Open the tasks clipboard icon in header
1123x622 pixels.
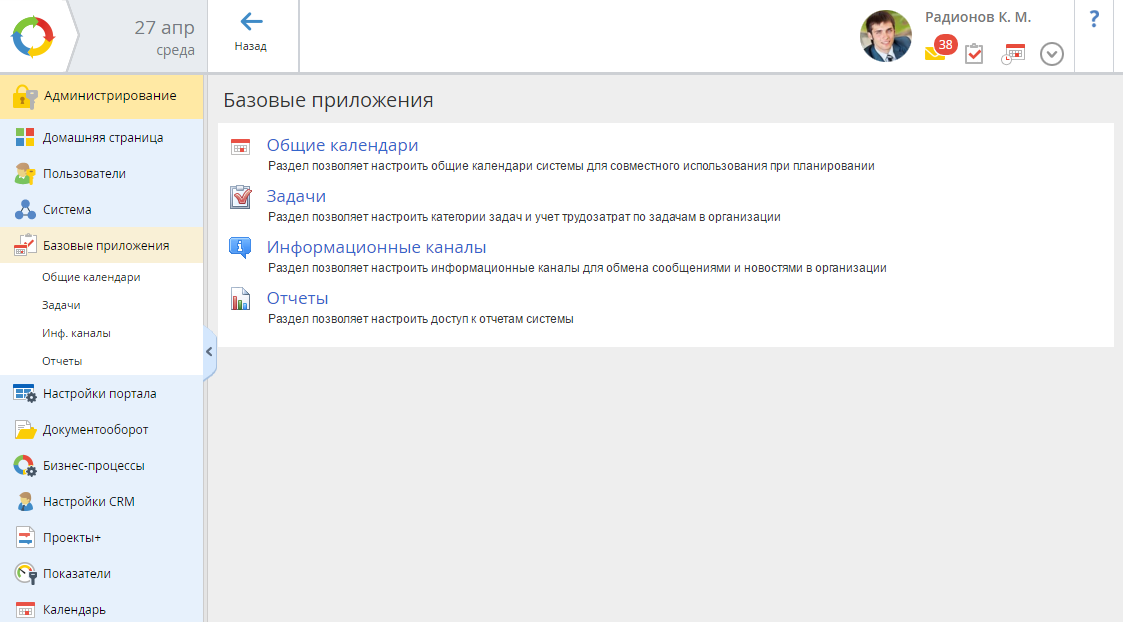click(974, 54)
